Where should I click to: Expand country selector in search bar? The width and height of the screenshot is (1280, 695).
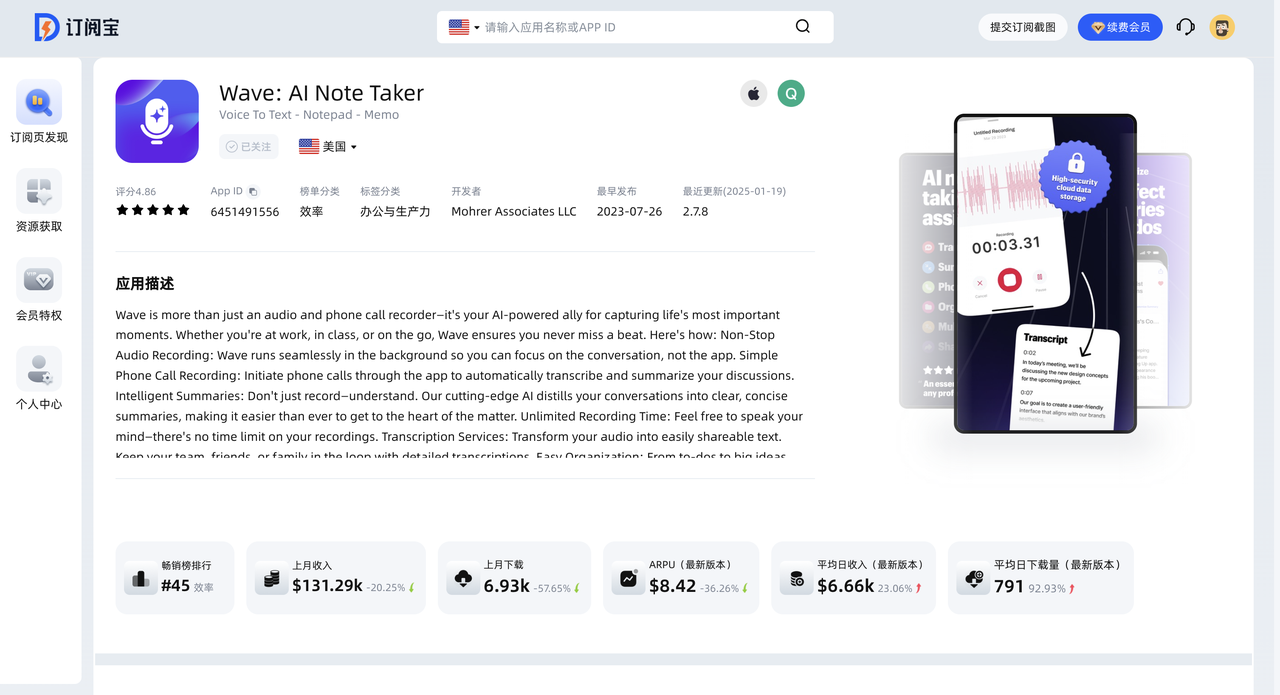[x=464, y=27]
